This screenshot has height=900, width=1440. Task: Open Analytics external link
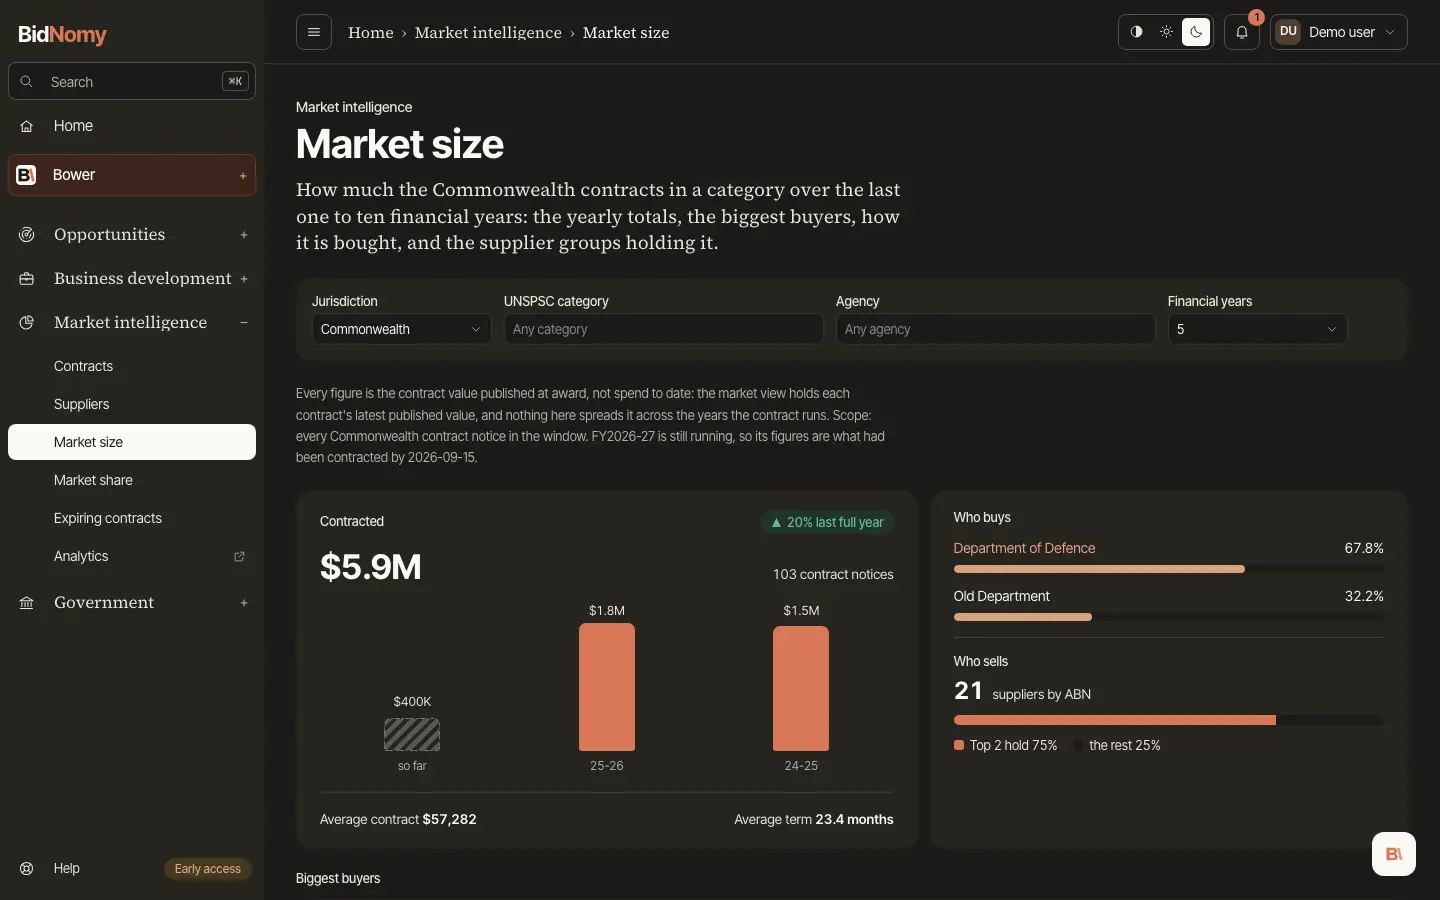coord(132,556)
